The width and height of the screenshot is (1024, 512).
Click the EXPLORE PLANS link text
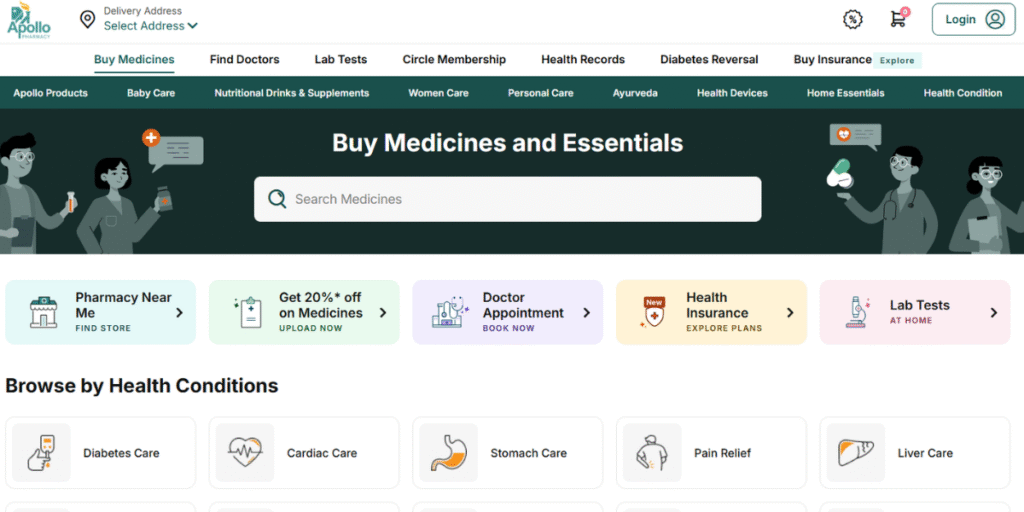pyautogui.click(x=724, y=328)
